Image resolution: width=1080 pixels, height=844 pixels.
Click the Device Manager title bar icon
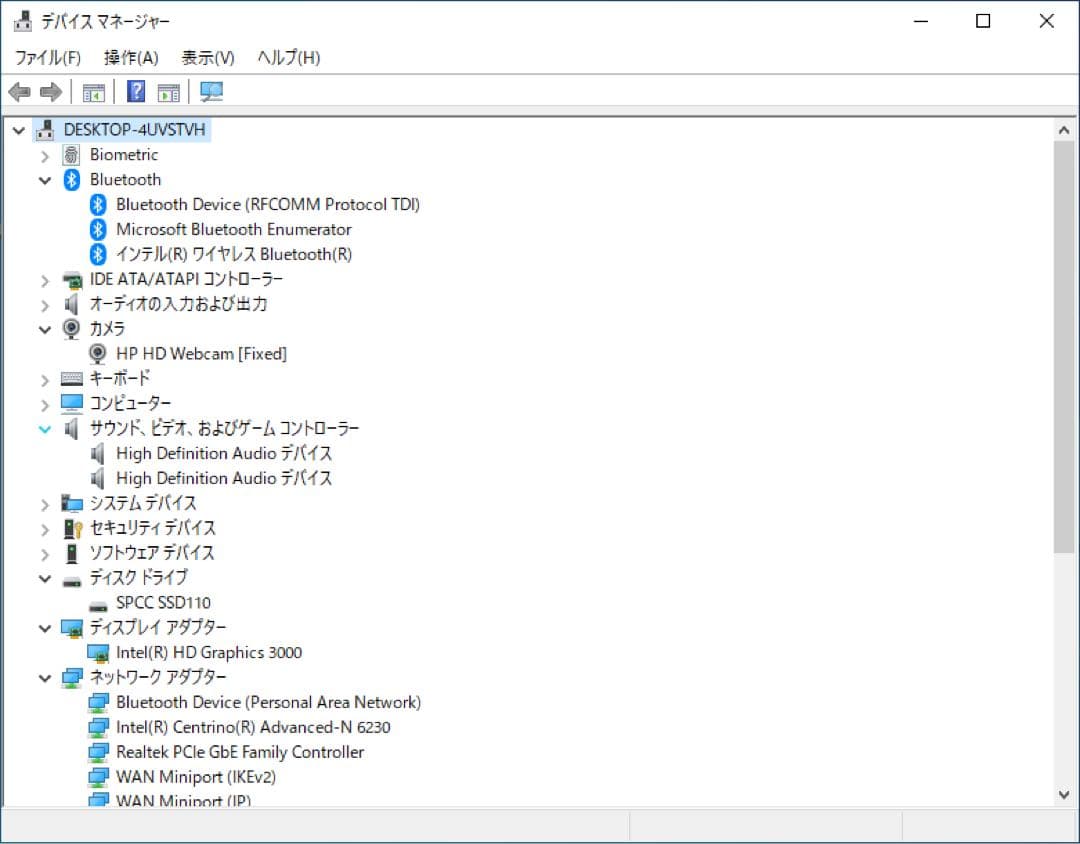(x=23, y=21)
